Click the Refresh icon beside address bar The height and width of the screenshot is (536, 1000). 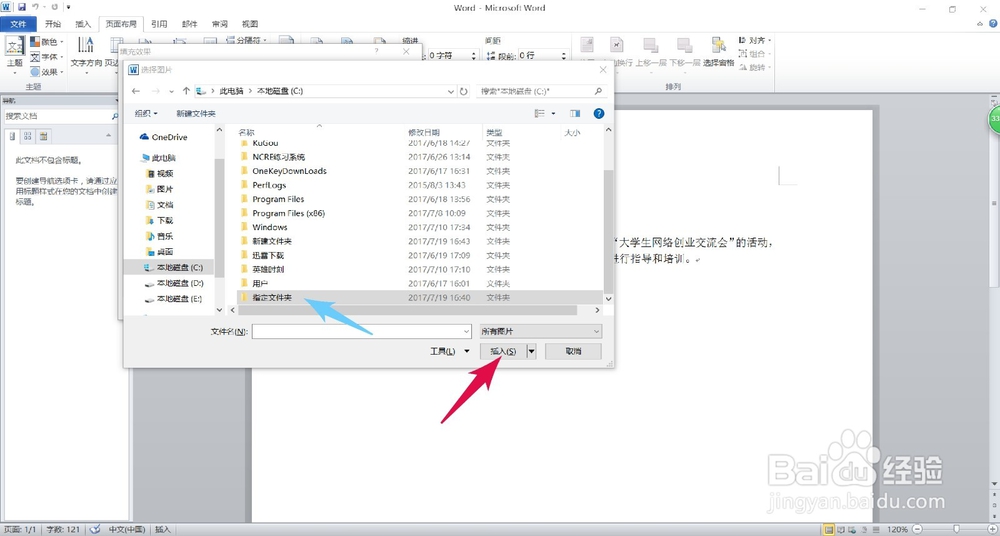click(x=464, y=91)
